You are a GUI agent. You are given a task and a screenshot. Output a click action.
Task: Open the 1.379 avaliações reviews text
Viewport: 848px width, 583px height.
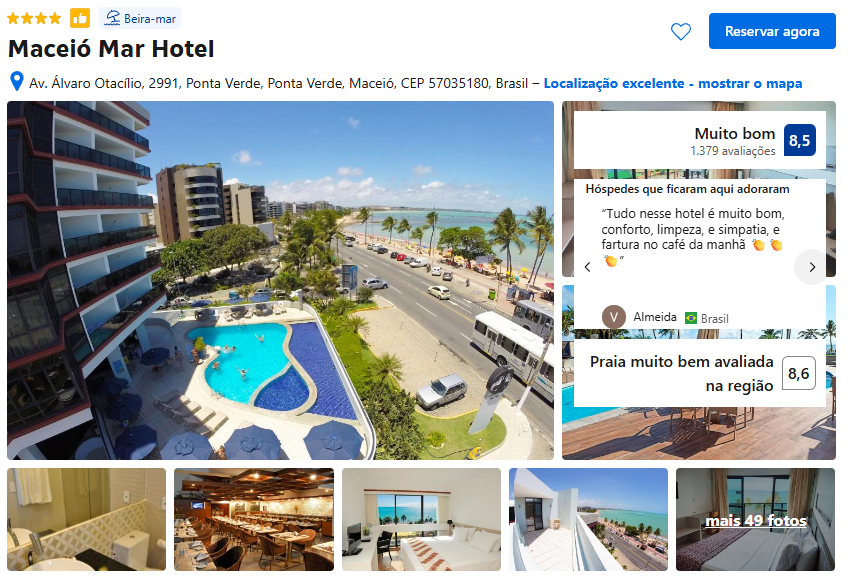pyautogui.click(x=732, y=151)
